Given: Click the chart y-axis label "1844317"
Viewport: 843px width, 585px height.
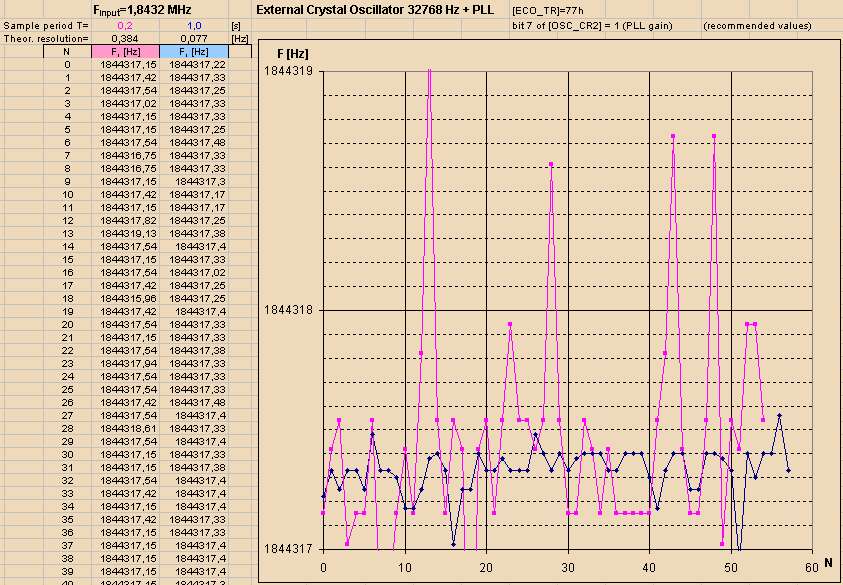Looking at the screenshot, I should (290, 549).
